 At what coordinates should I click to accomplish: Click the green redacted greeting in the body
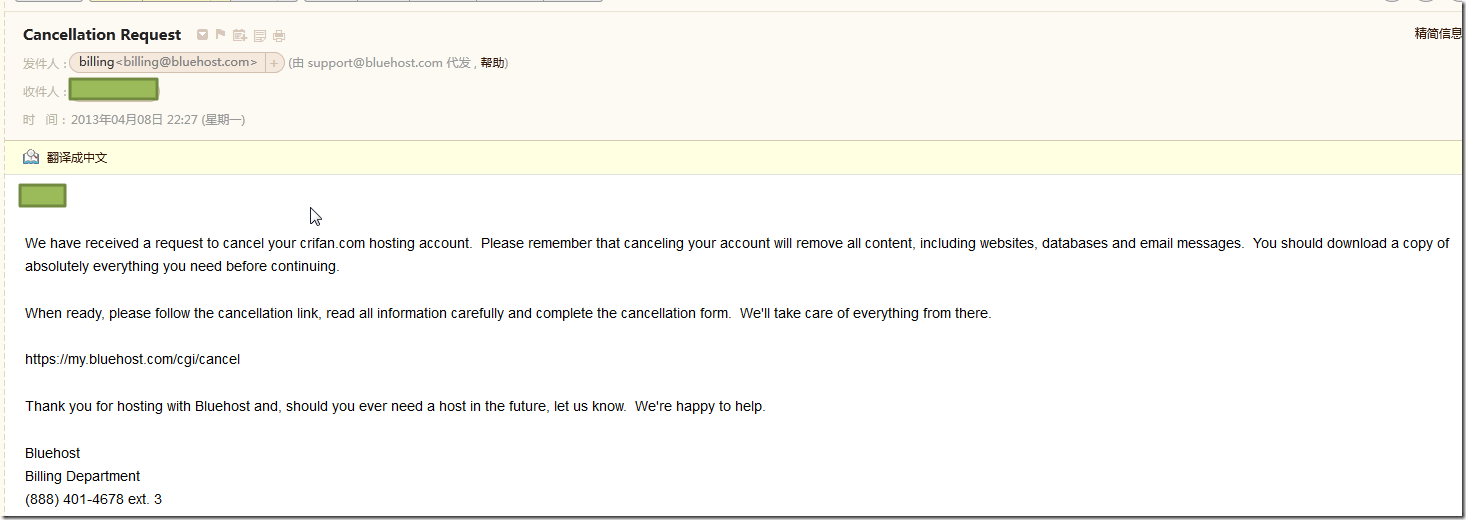[x=43, y=196]
